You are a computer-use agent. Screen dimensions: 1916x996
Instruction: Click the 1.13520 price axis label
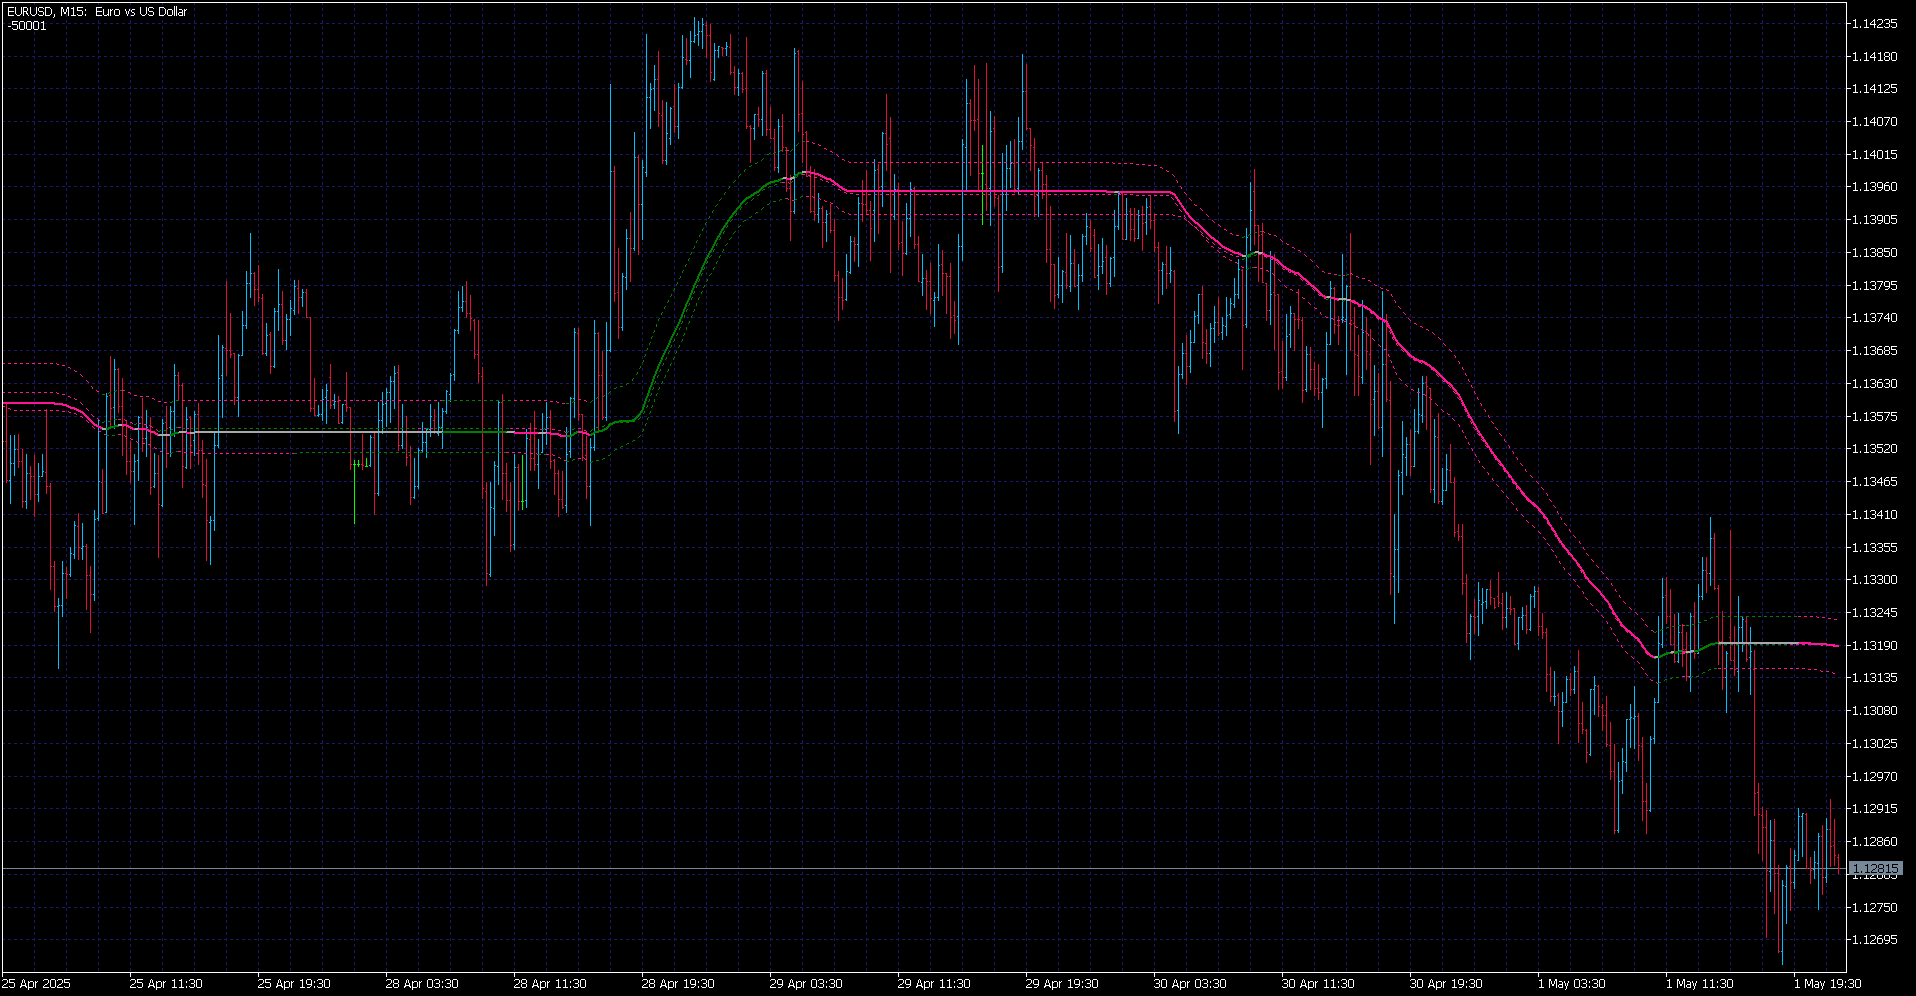click(x=1874, y=449)
